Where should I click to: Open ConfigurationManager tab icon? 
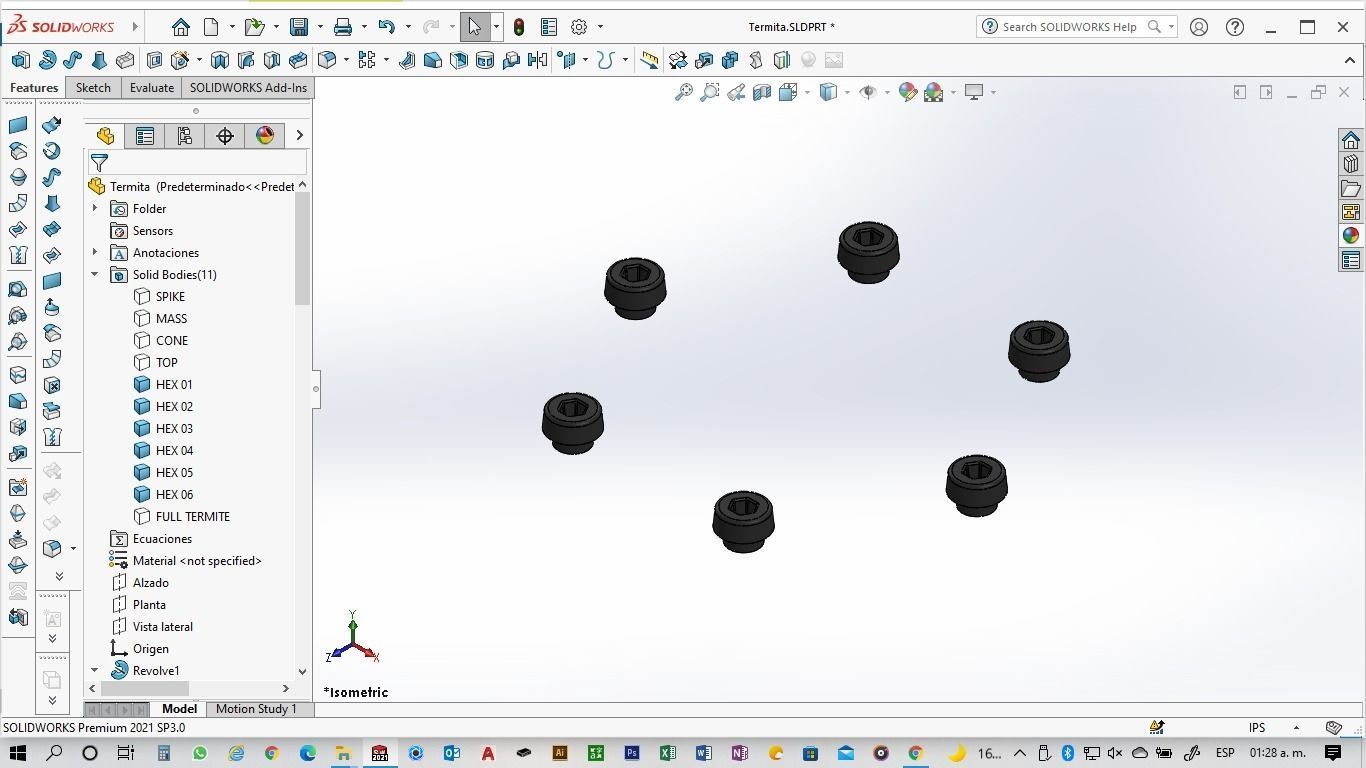[185, 136]
